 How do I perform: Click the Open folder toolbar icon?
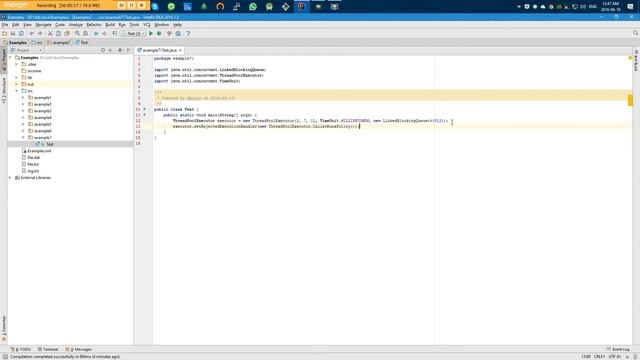tap(4, 33)
